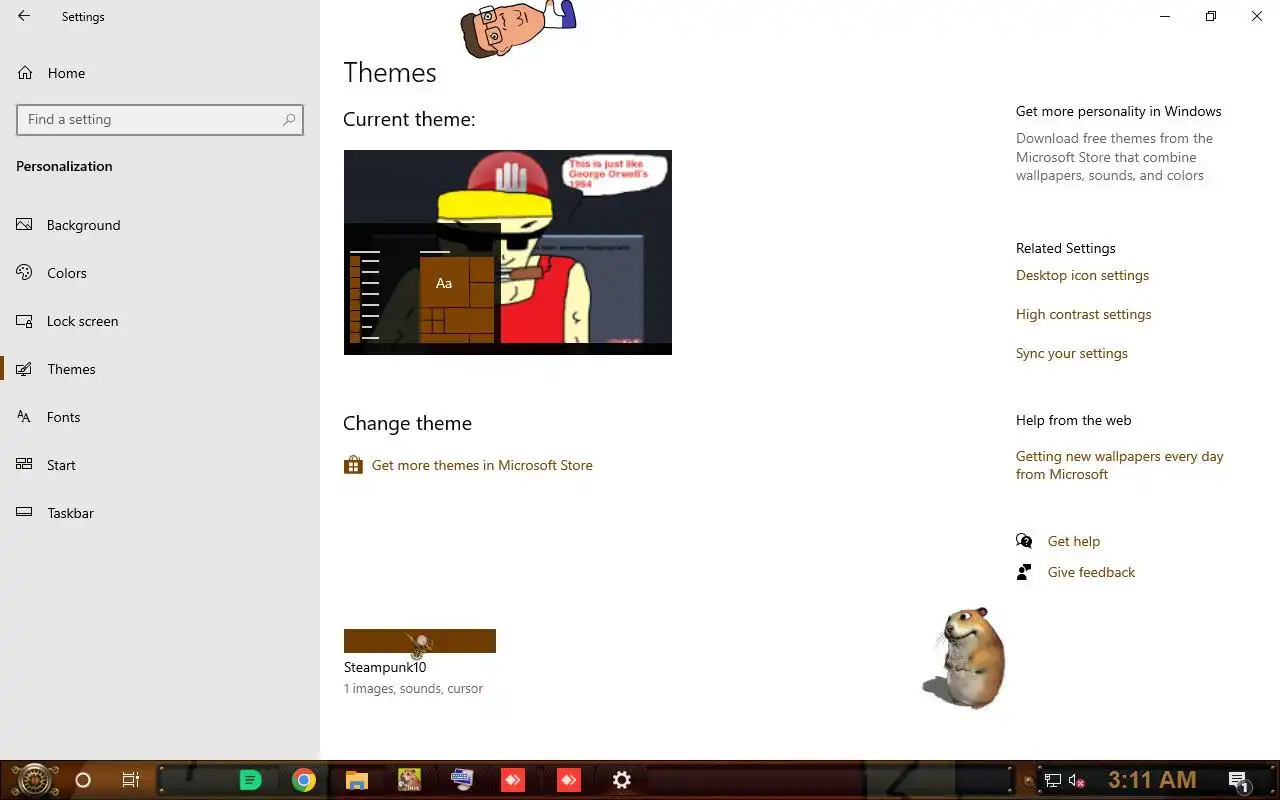
Task: Open Get more themes in Microsoft Store
Action: 482,465
